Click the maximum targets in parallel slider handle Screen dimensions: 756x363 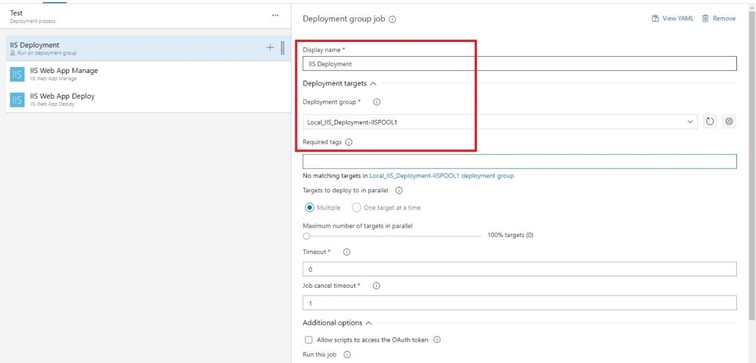[306, 236]
